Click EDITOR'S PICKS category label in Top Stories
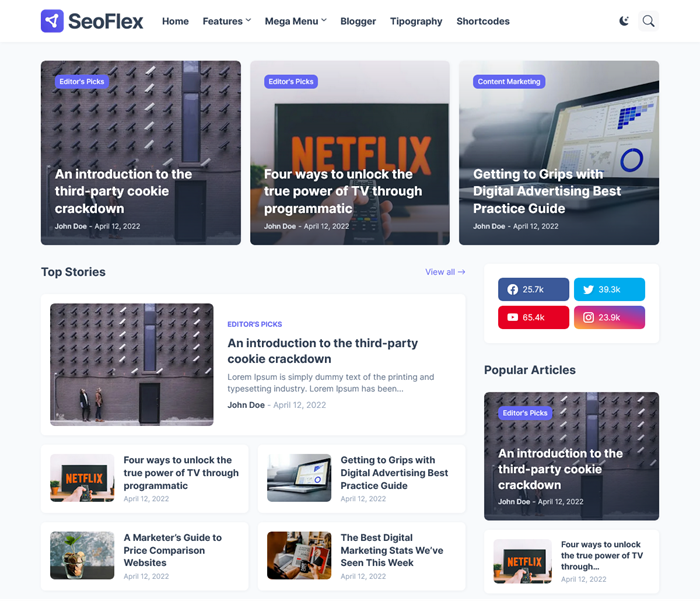 tap(254, 324)
